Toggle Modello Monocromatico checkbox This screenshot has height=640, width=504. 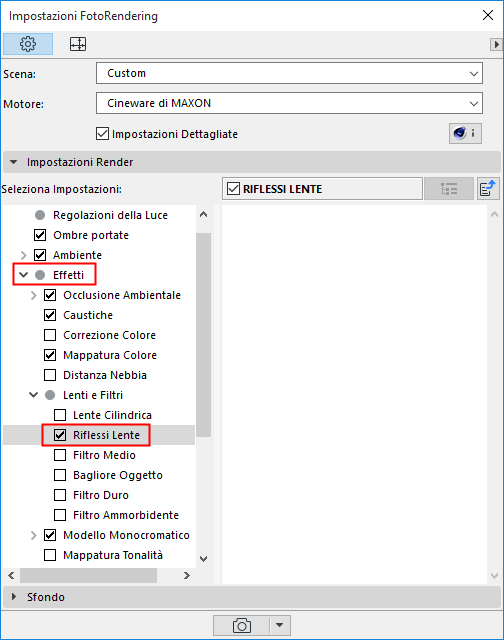(x=50, y=535)
